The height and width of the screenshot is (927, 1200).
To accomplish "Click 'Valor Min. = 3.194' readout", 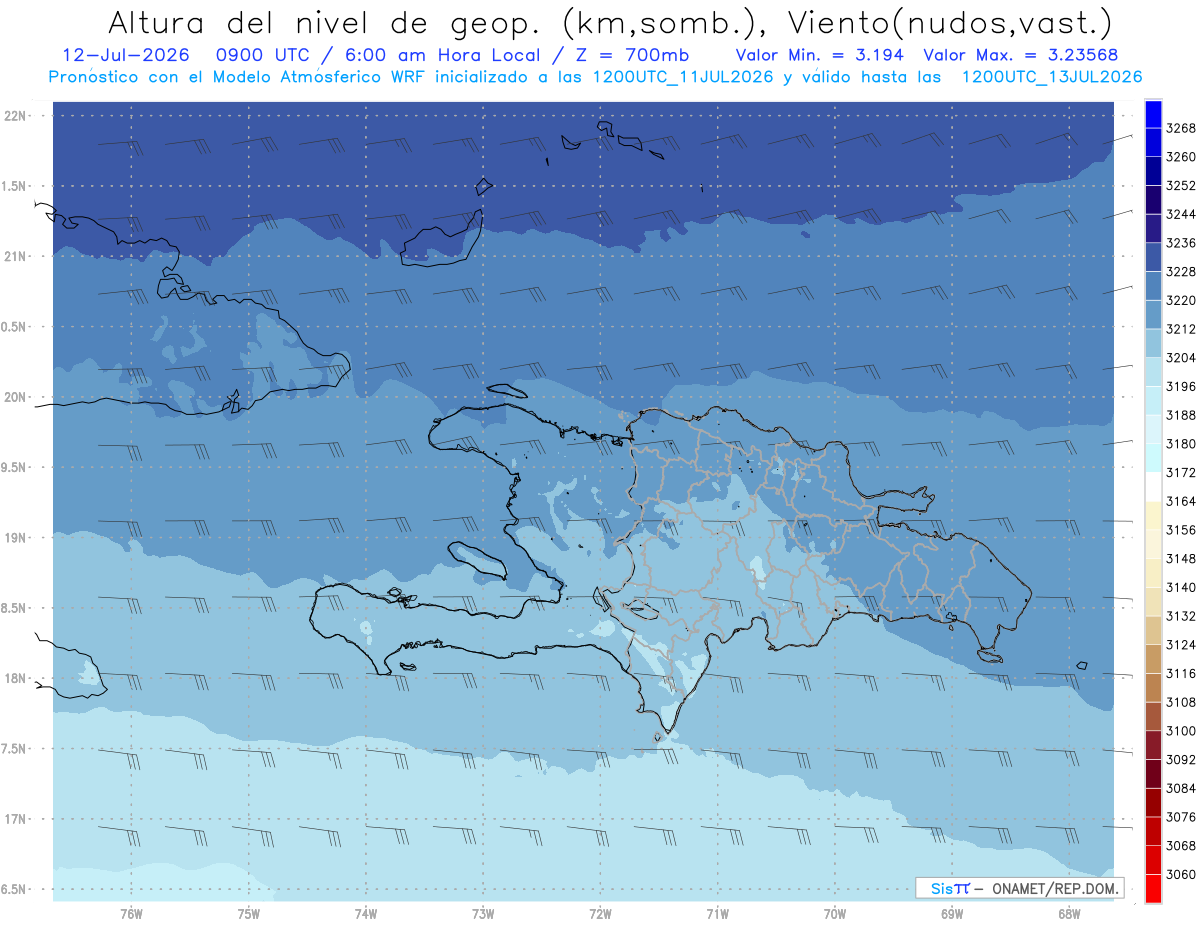I will click(x=820, y=55).
